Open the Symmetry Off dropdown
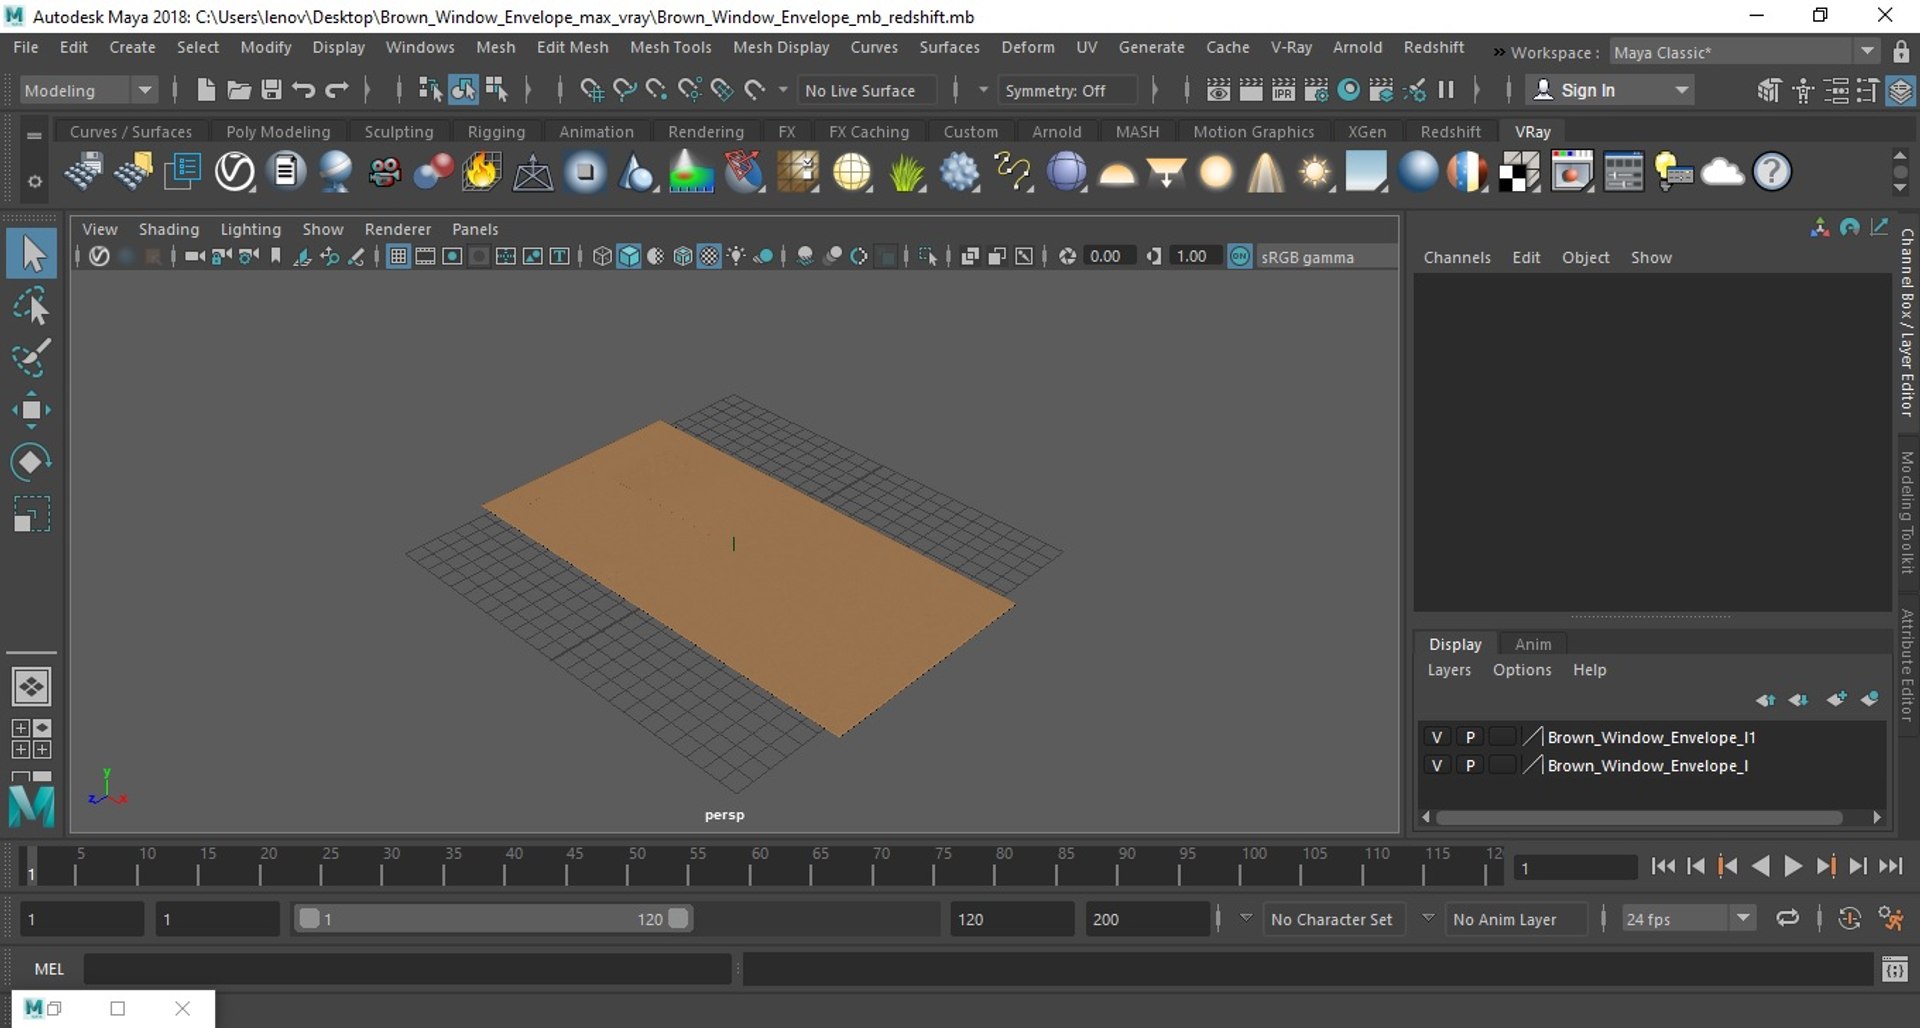Viewport: 1920px width, 1028px height. [1067, 90]
